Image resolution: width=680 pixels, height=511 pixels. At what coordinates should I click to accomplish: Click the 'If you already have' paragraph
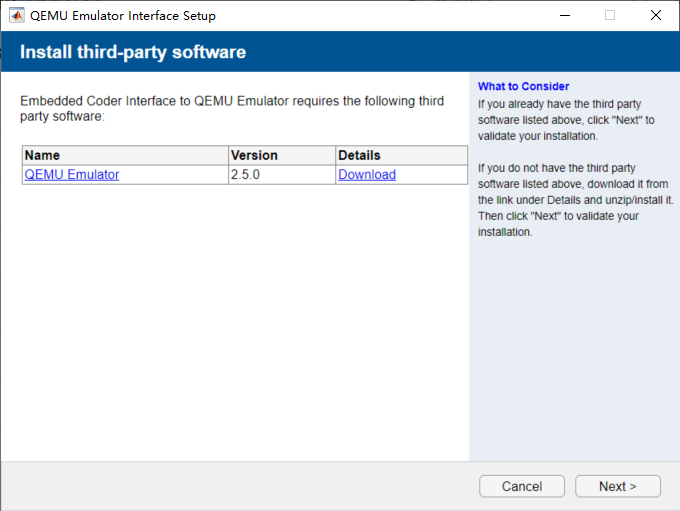coord(566,120)
